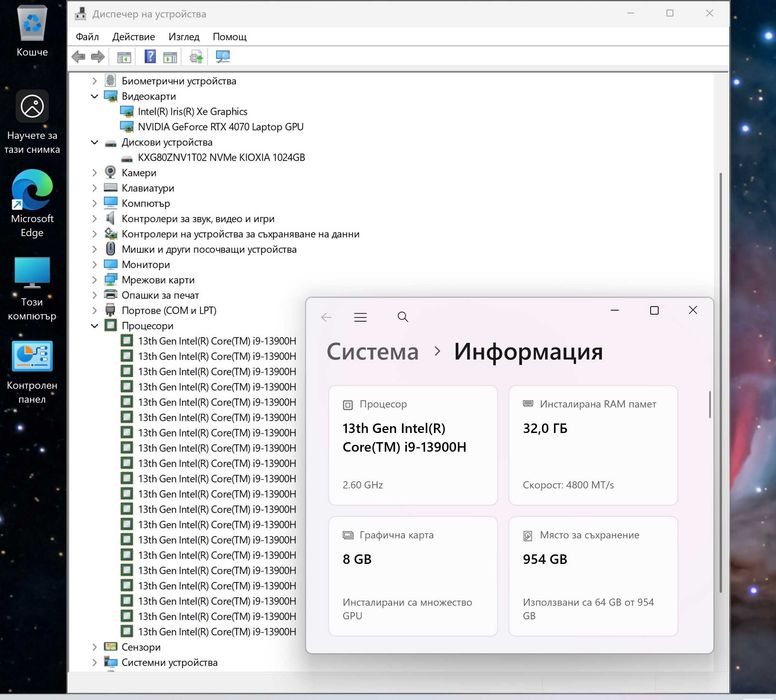Screen dimensions: 776x700
Task: Maximize the Device Manager window
Action: [670, 13]
